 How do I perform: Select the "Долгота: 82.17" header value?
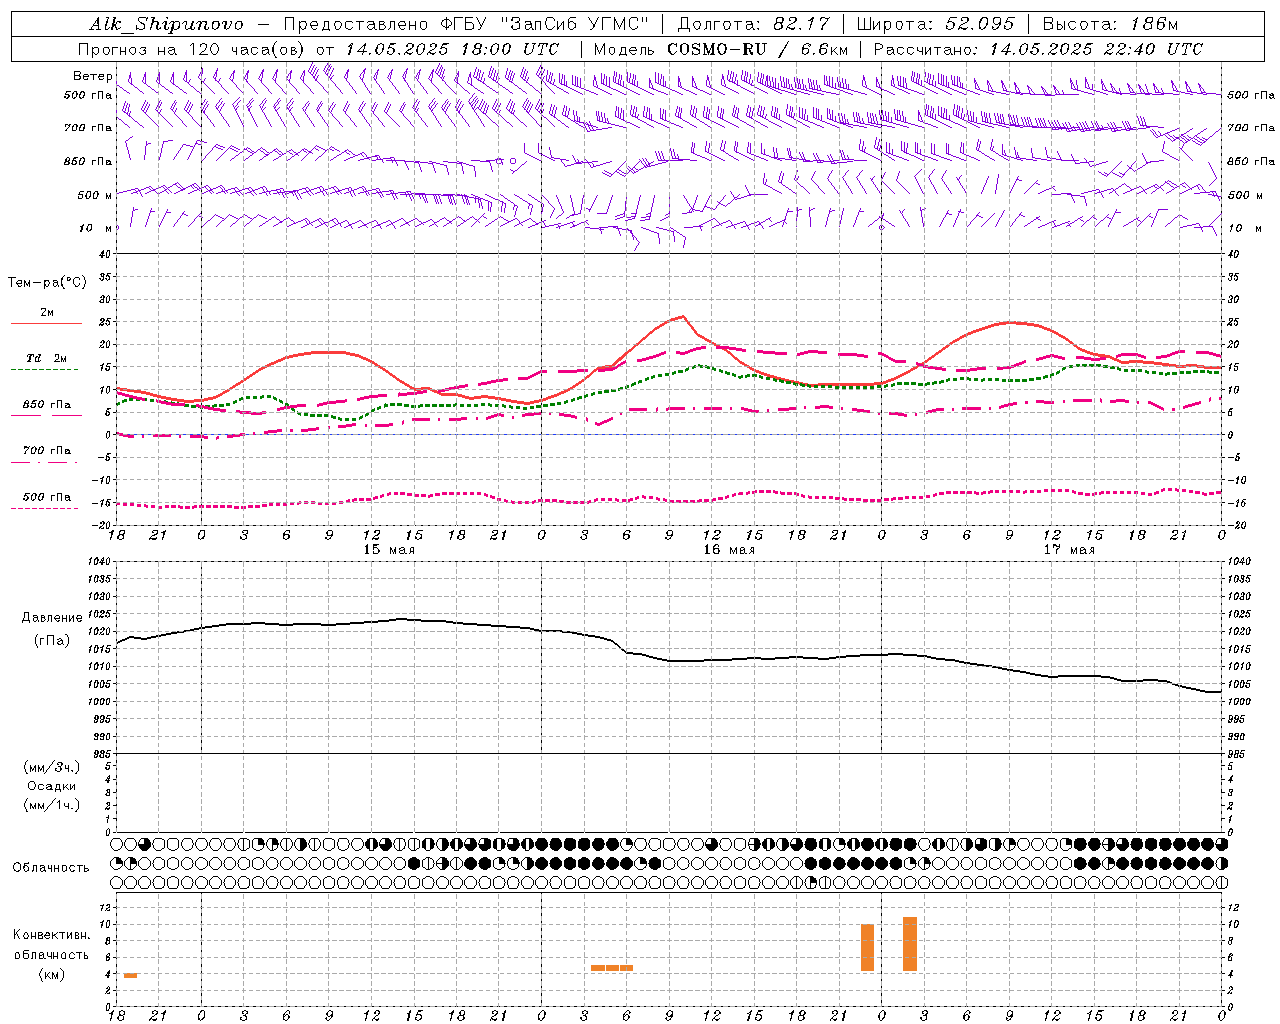[x=753, y=24]
